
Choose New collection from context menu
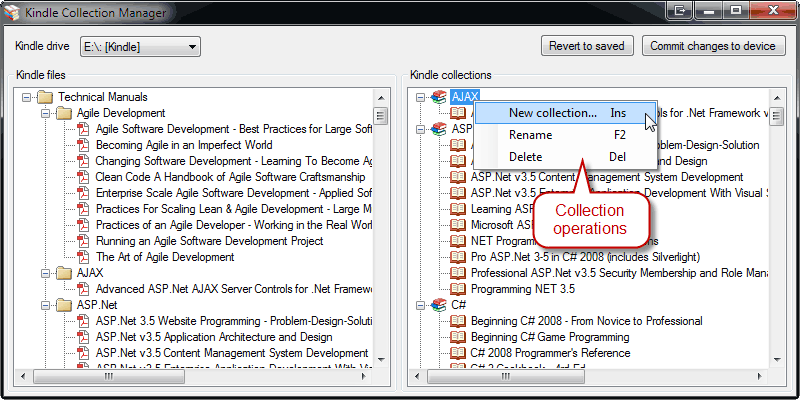point(552,113)
